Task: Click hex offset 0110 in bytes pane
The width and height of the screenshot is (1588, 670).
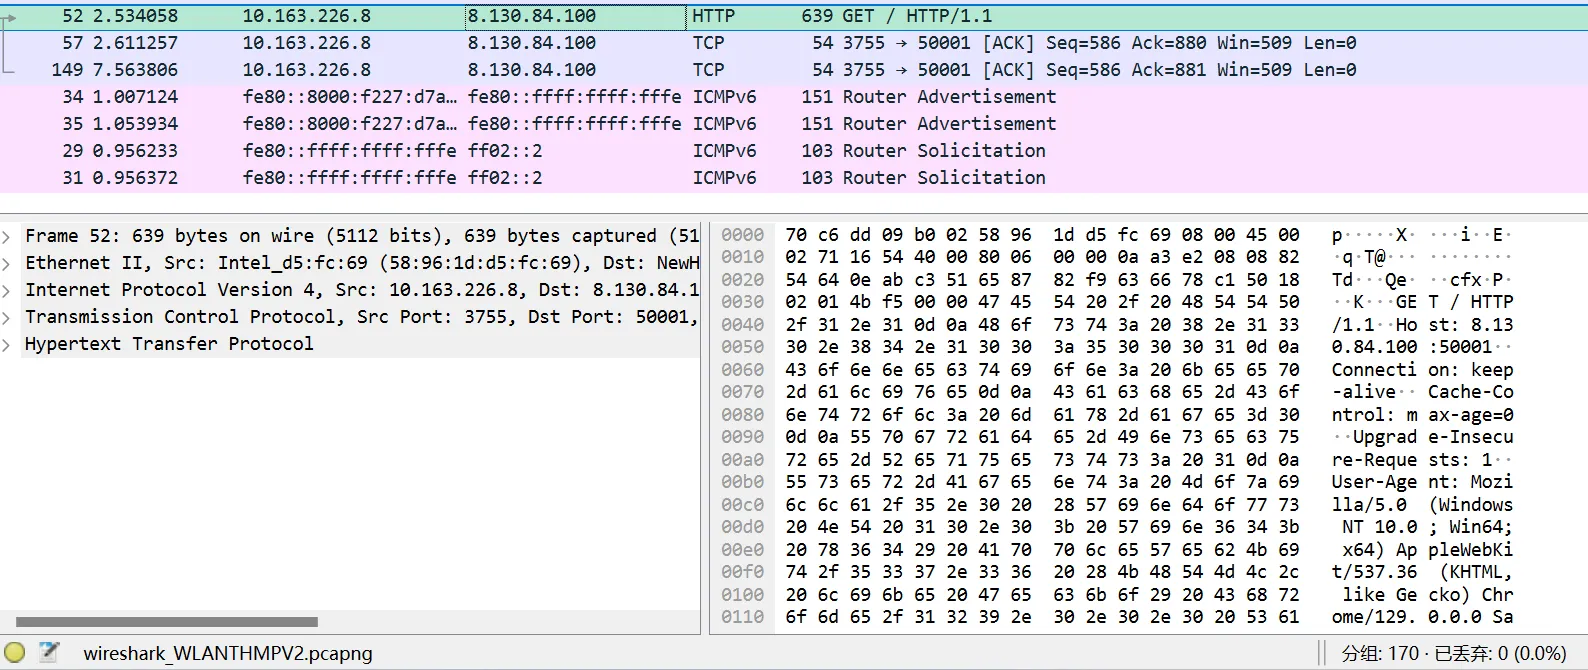Action: pos(743,617)
